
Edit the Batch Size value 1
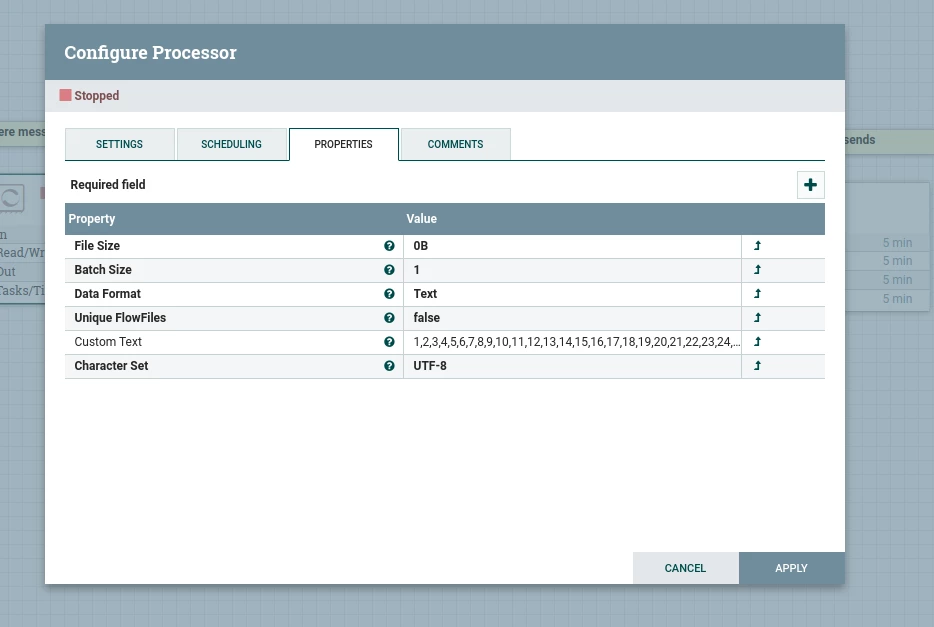tap(572, 270)
